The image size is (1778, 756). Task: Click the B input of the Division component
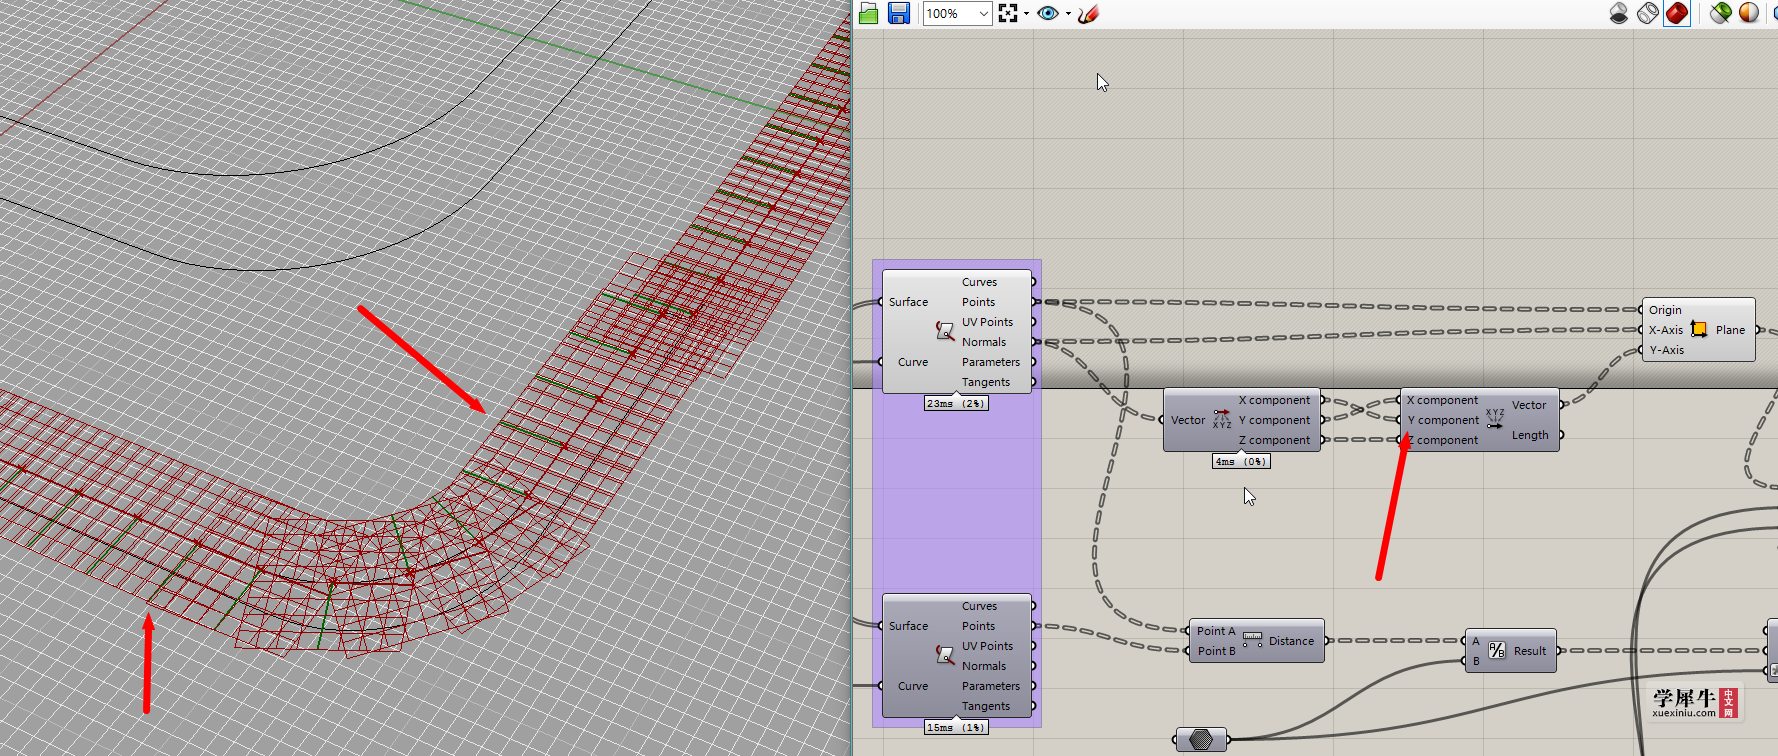click(x=1476, y=661)
